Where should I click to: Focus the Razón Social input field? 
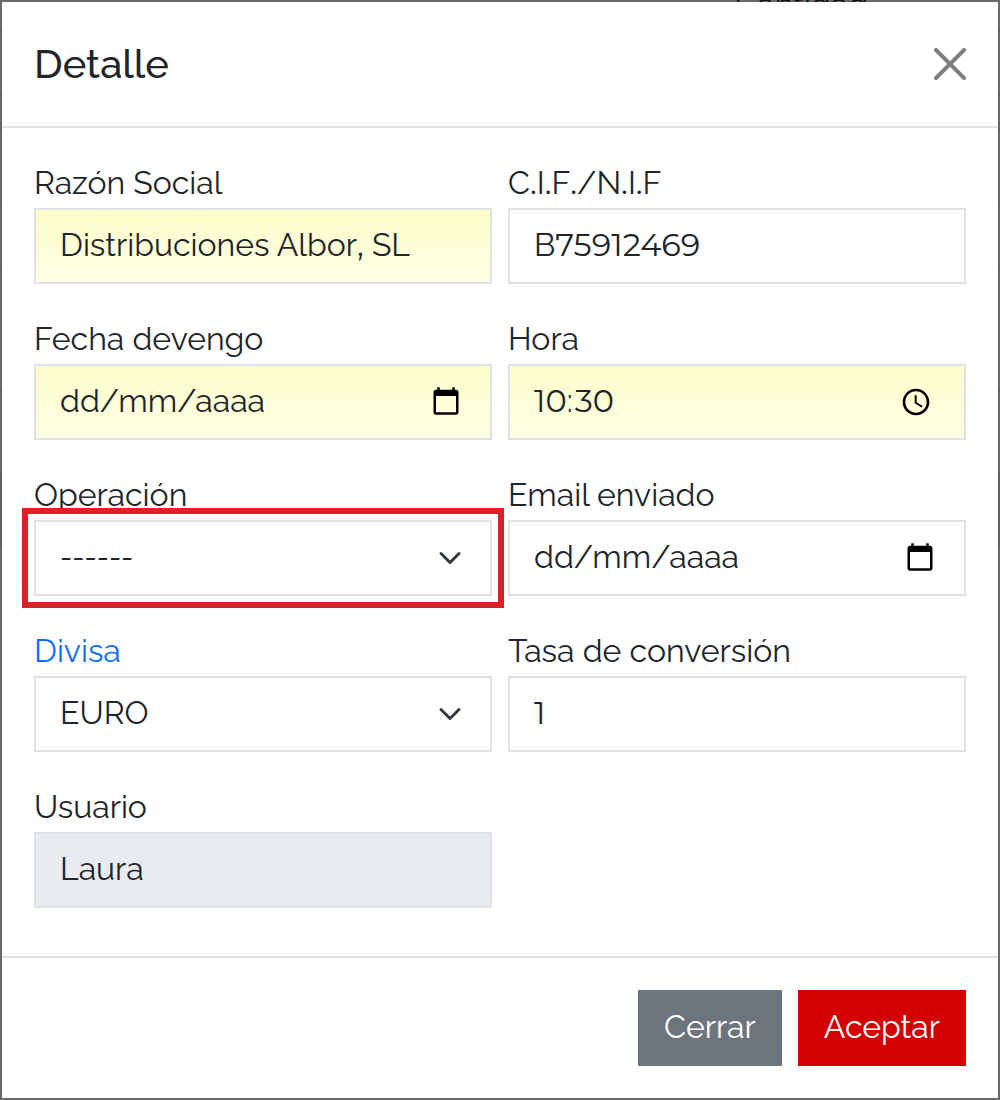[263, 246]
